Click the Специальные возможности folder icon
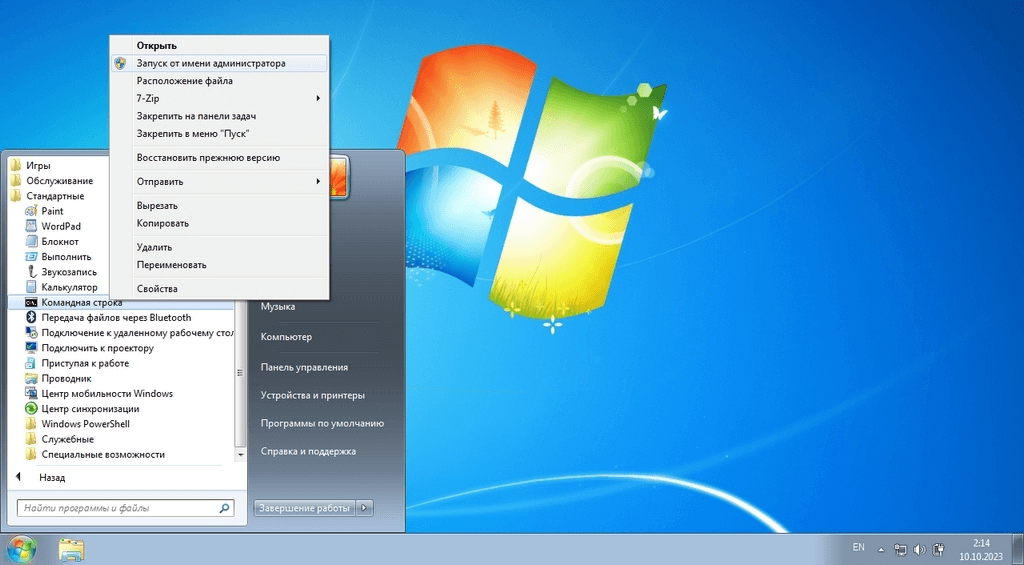Image resolution: width=1024 pixels, height=565 pixels. (x=31, y=454)
